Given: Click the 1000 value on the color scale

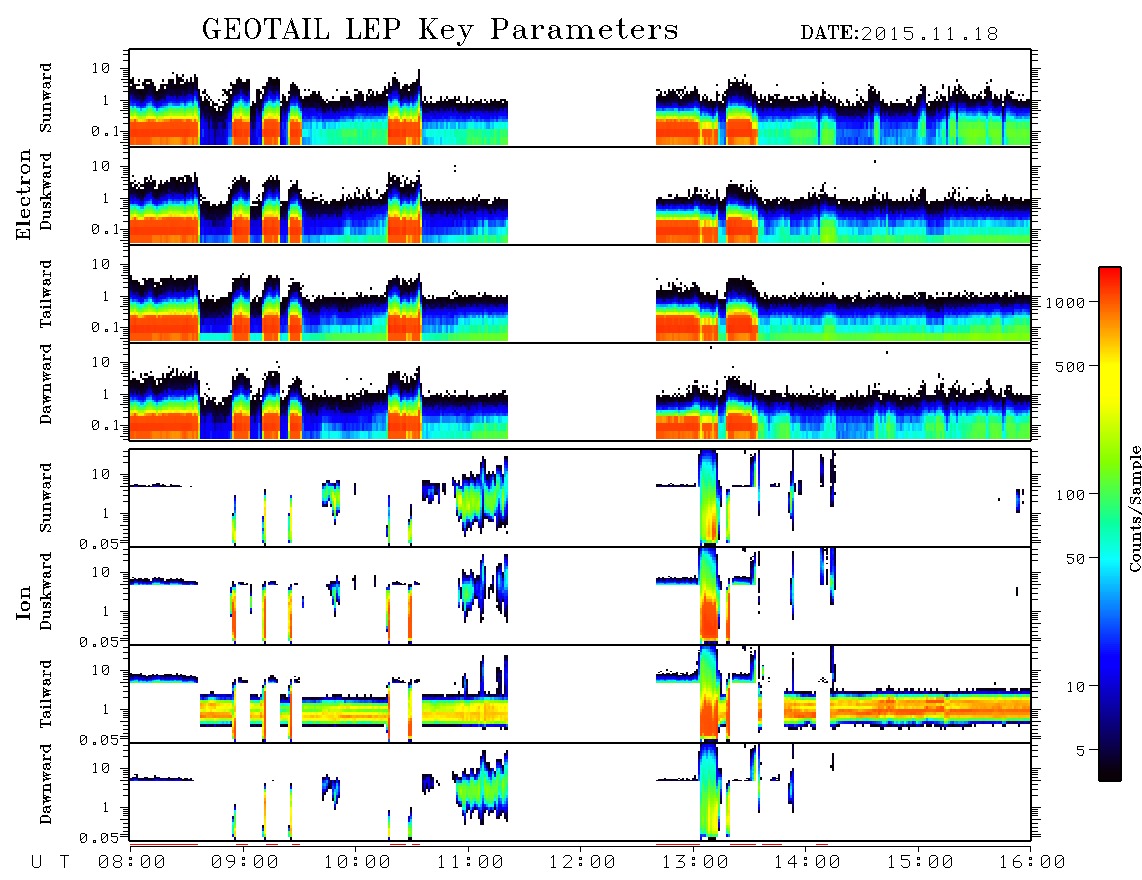Looking at the screenshot, I should coord(1065,303).
